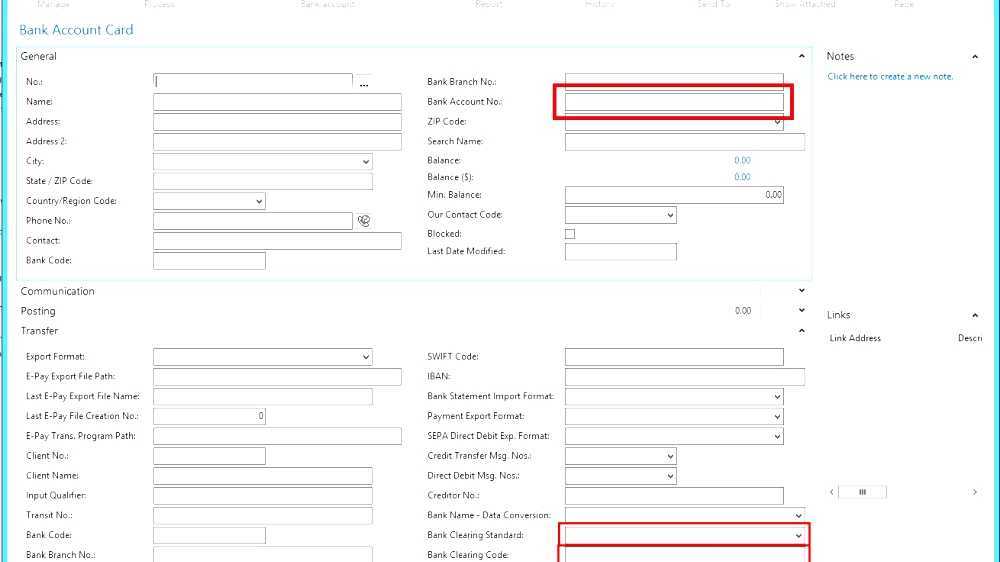Click the Transit No. input field
This screenshot has height=562, width=1000.
pos(263,515)
